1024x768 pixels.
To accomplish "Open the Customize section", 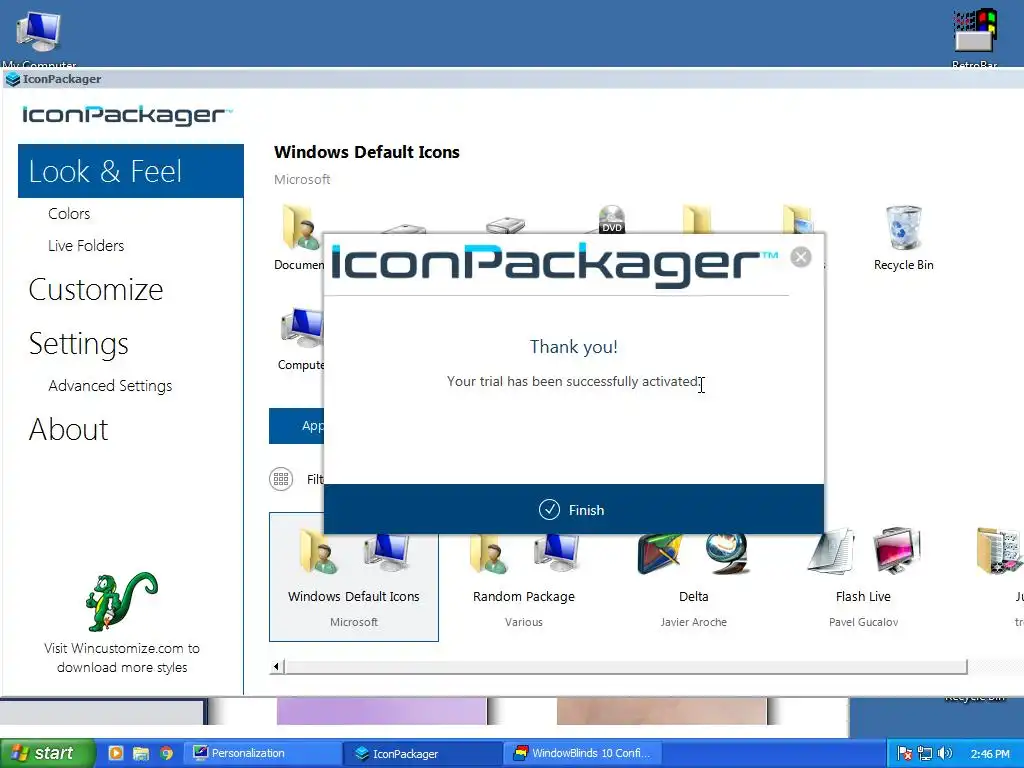I will click(96, 289).
